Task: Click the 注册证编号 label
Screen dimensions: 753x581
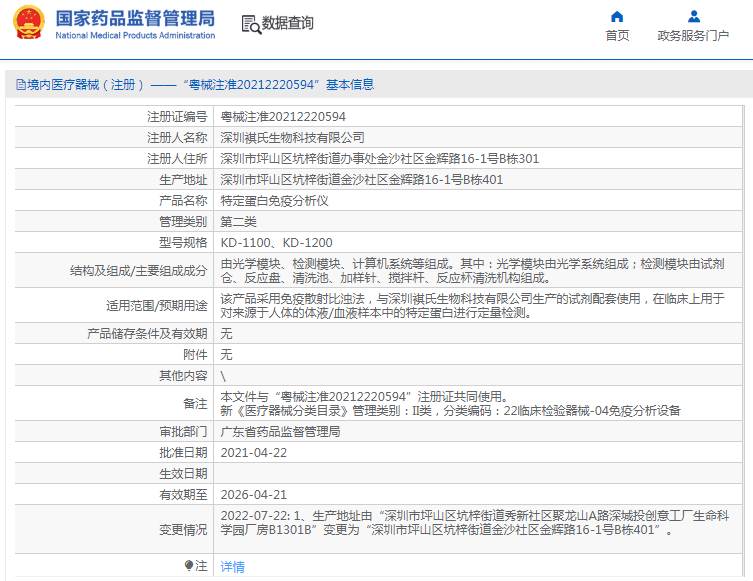Action: [177, 117]
